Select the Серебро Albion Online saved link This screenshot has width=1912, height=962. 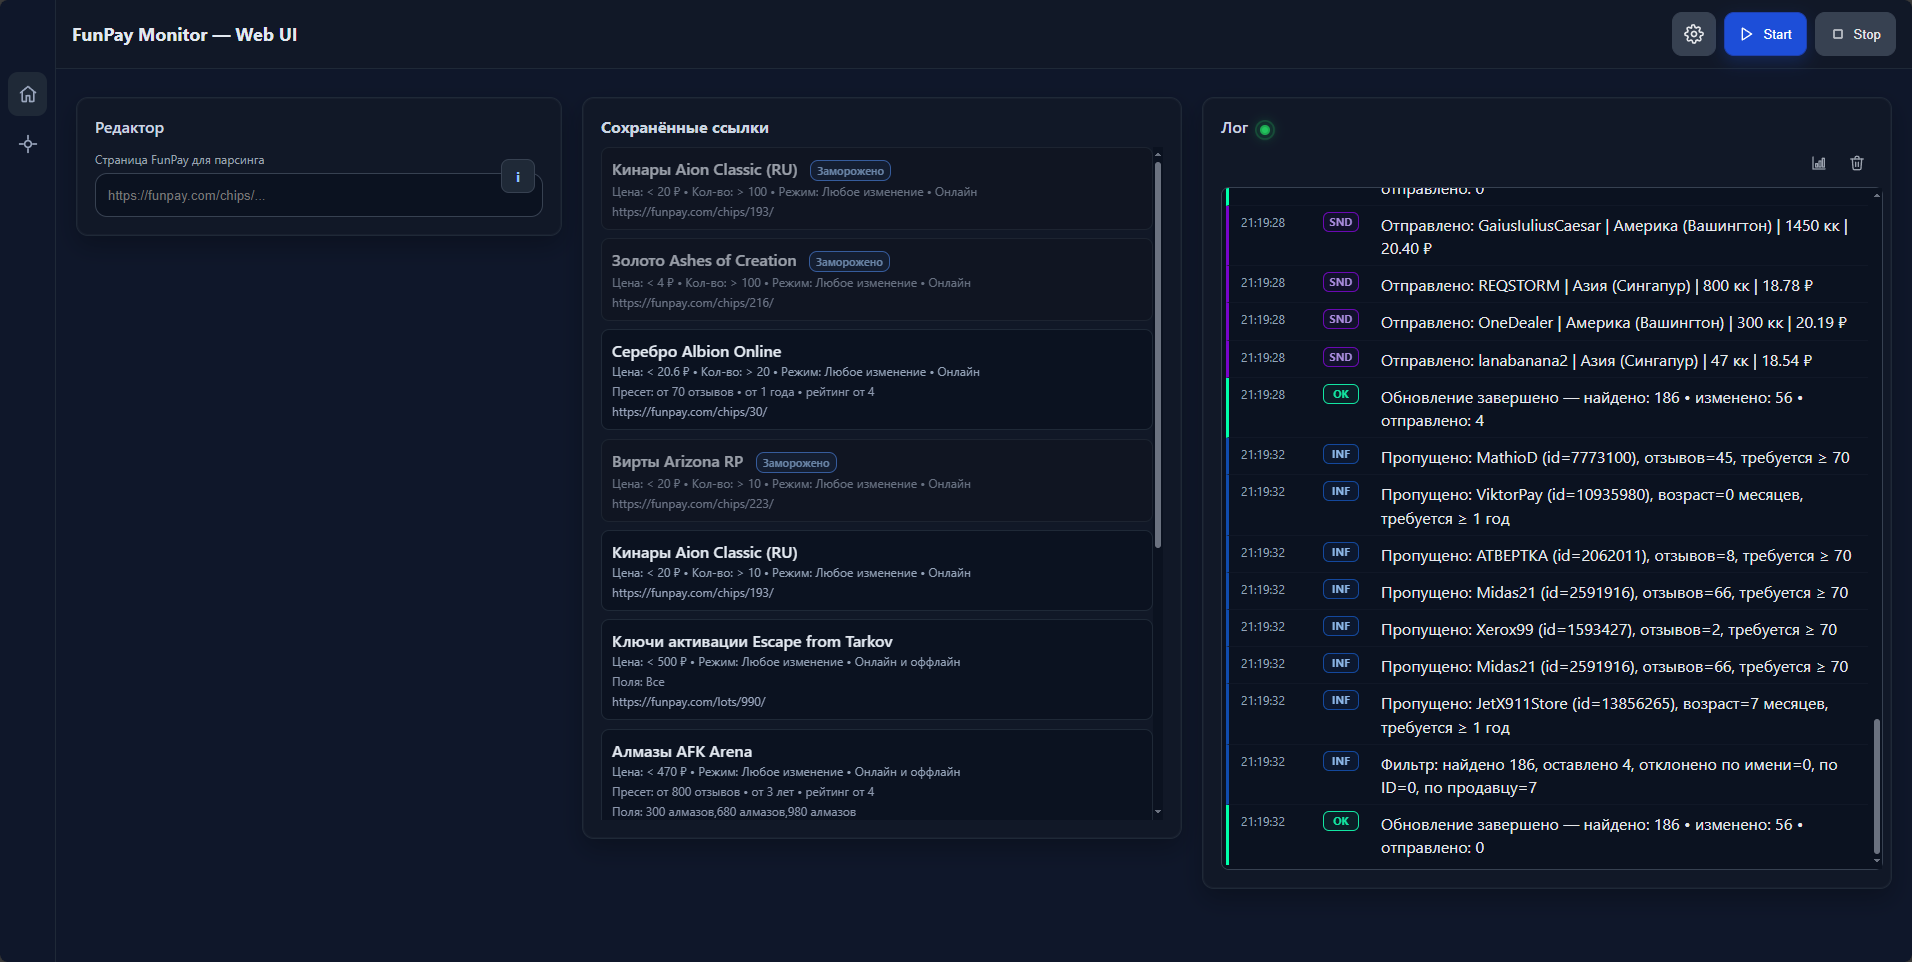(875, 380)
